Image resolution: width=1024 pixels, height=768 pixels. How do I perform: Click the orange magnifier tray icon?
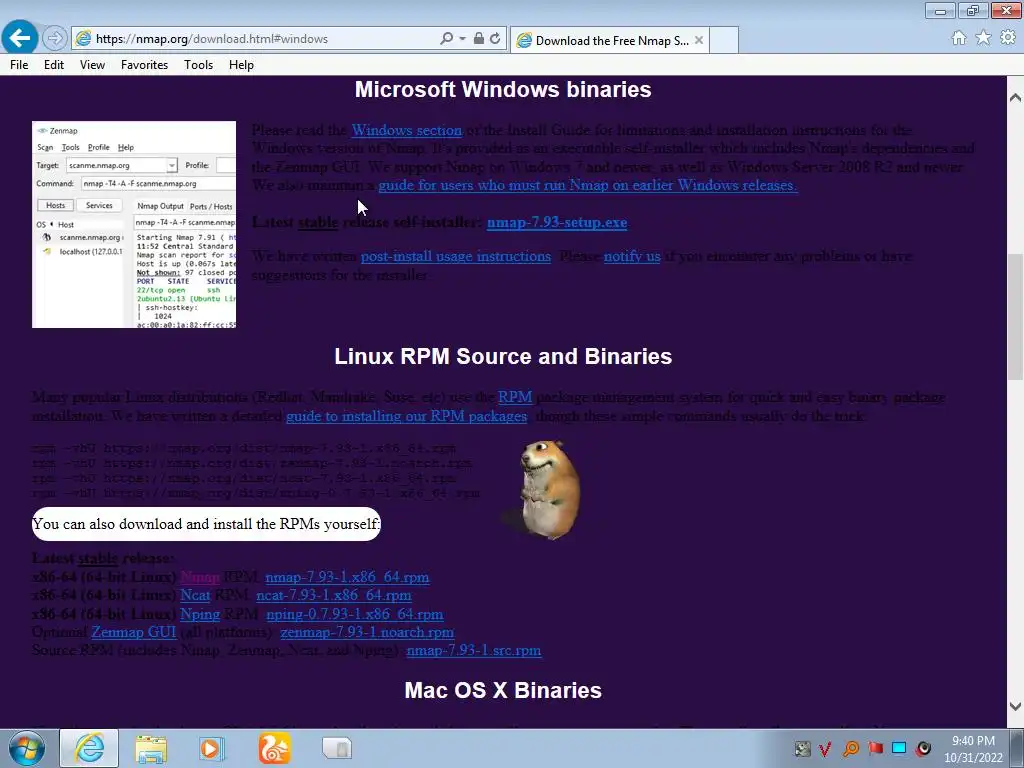(x=850, y=749)
